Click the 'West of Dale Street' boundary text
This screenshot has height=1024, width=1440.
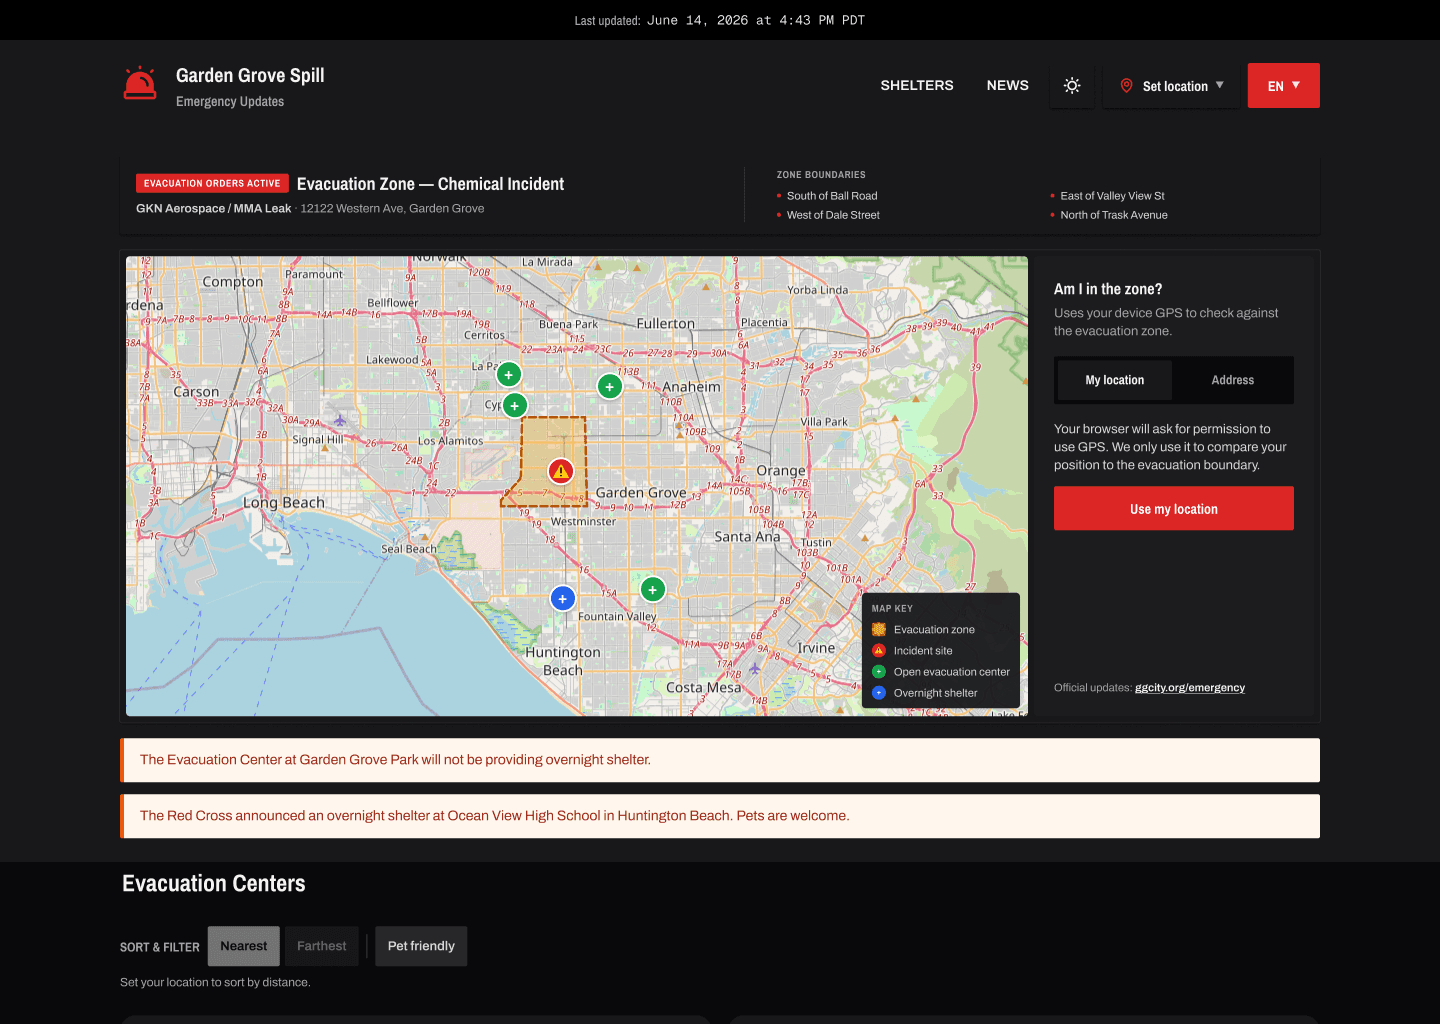click(833, 215)
